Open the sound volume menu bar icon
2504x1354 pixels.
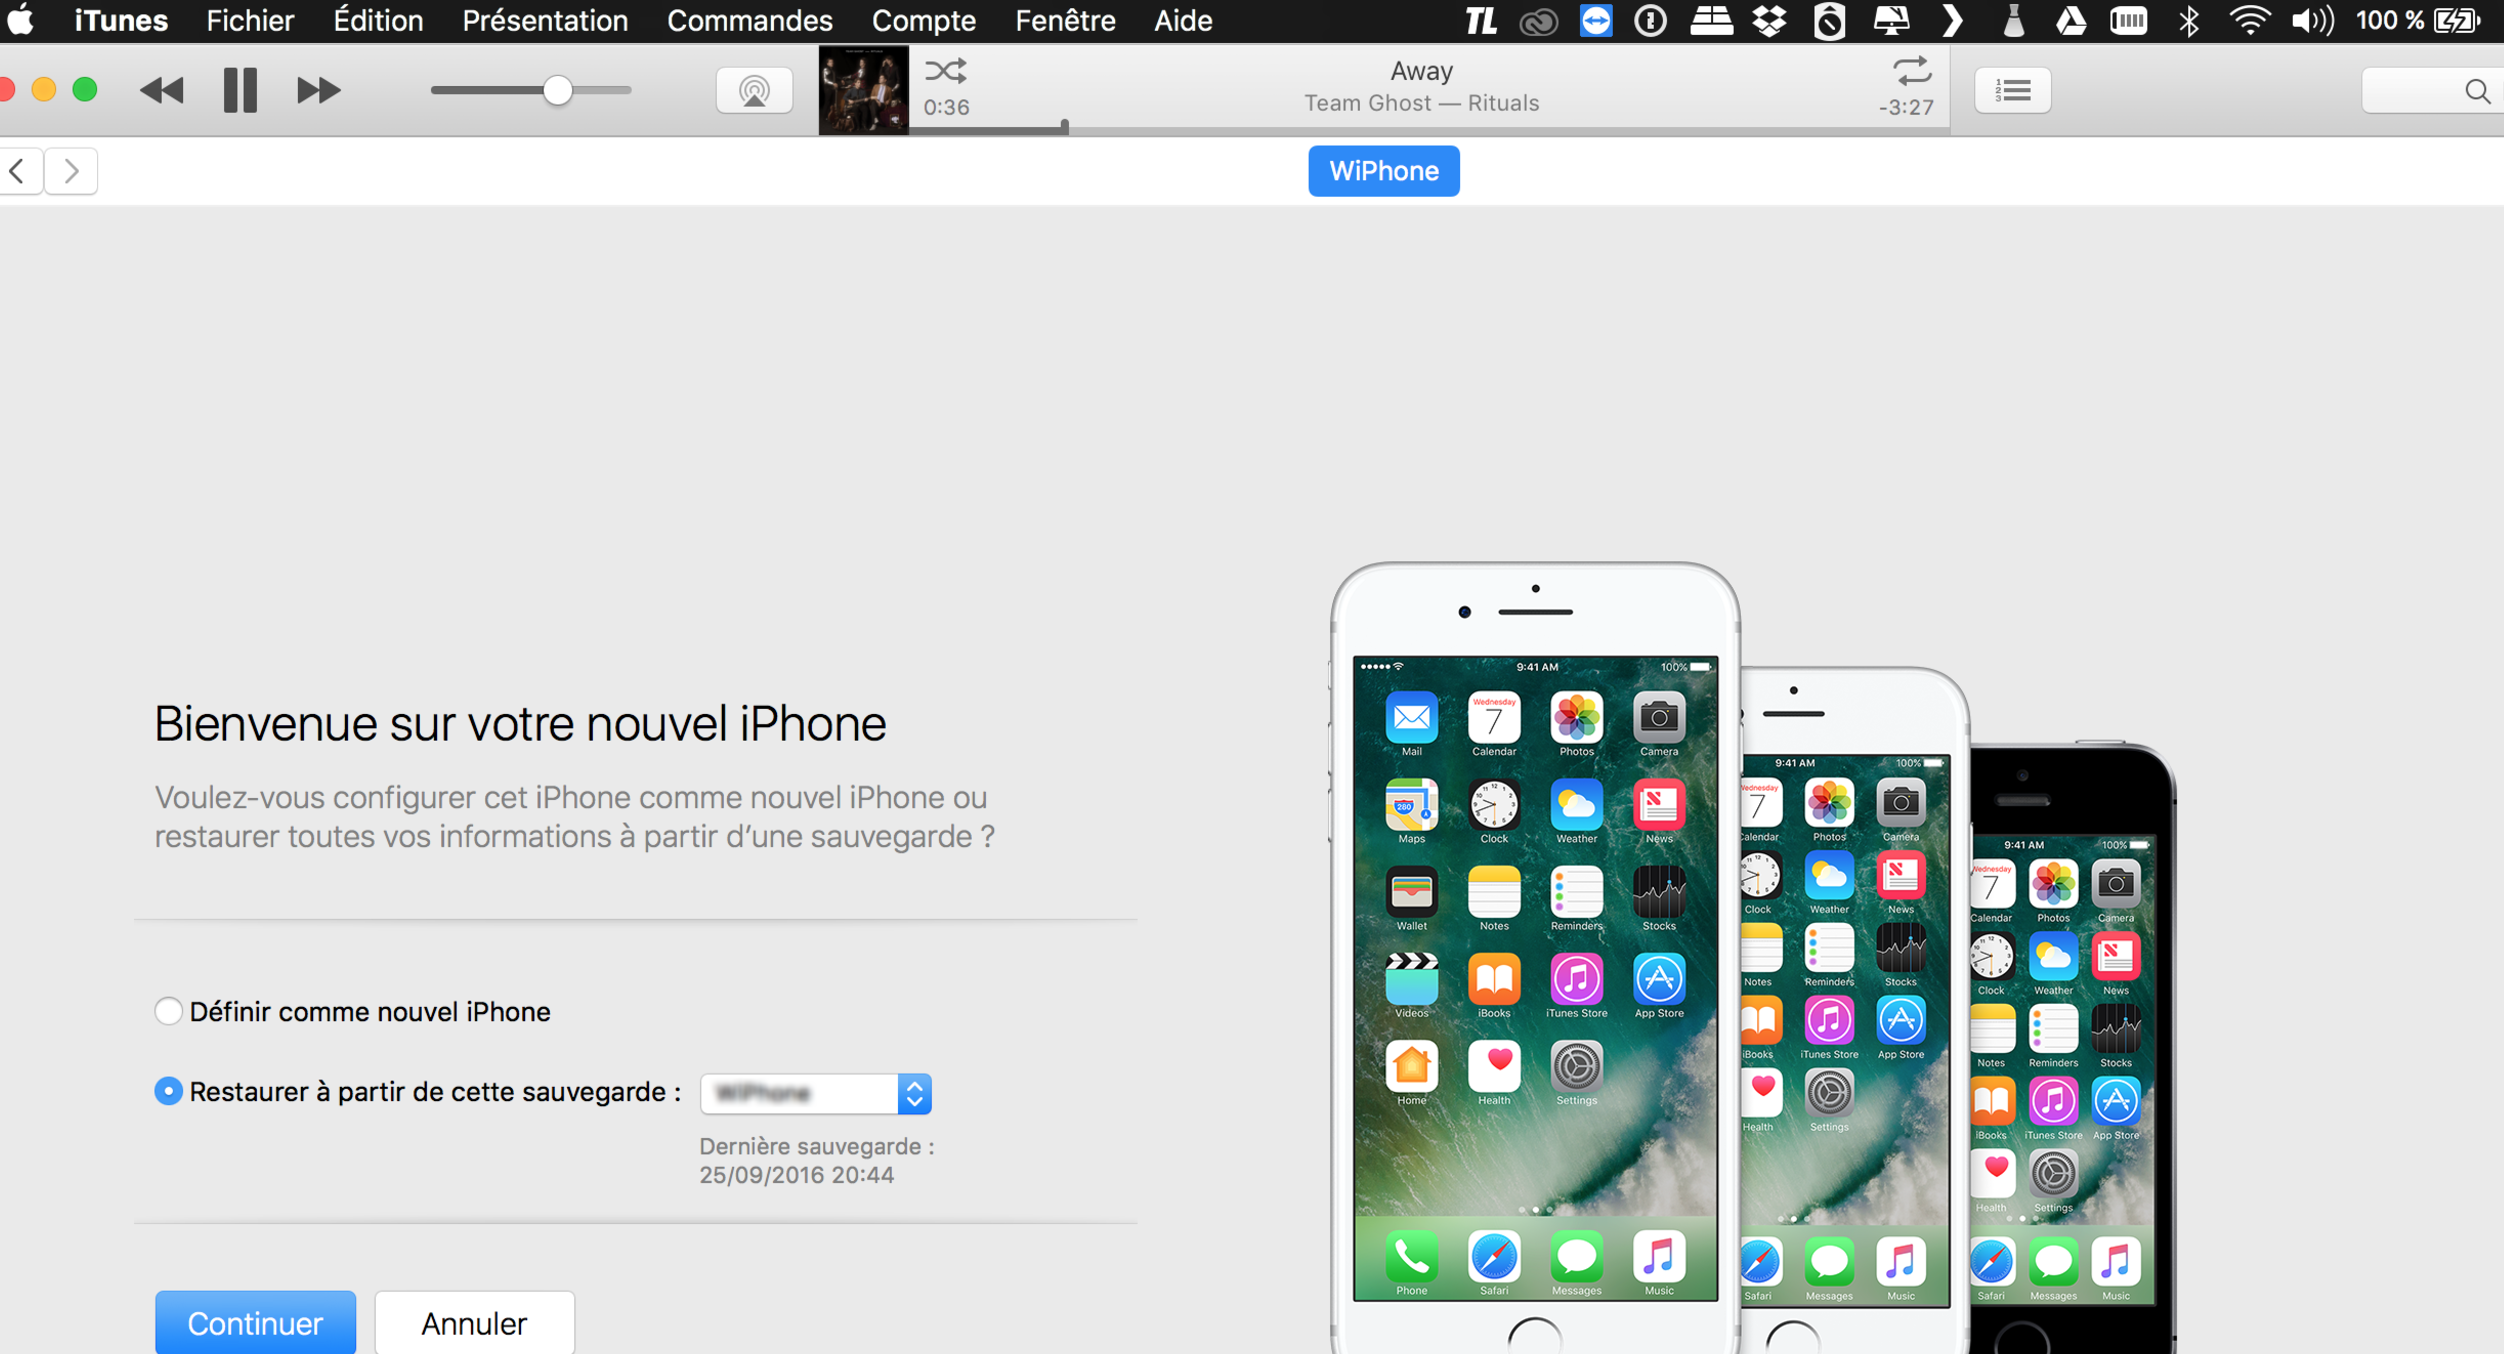pyautogui.click(x=2312, y=20)
